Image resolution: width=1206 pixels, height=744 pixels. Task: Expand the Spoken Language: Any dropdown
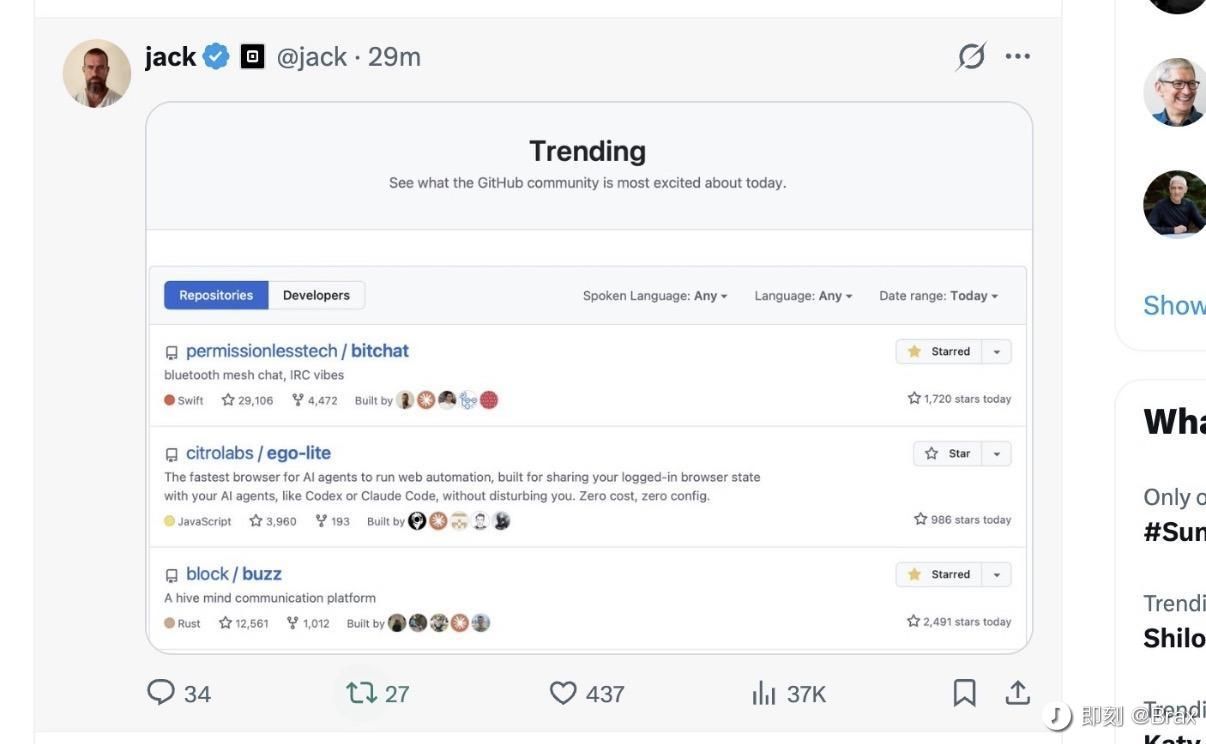click(x=655, y=296)
